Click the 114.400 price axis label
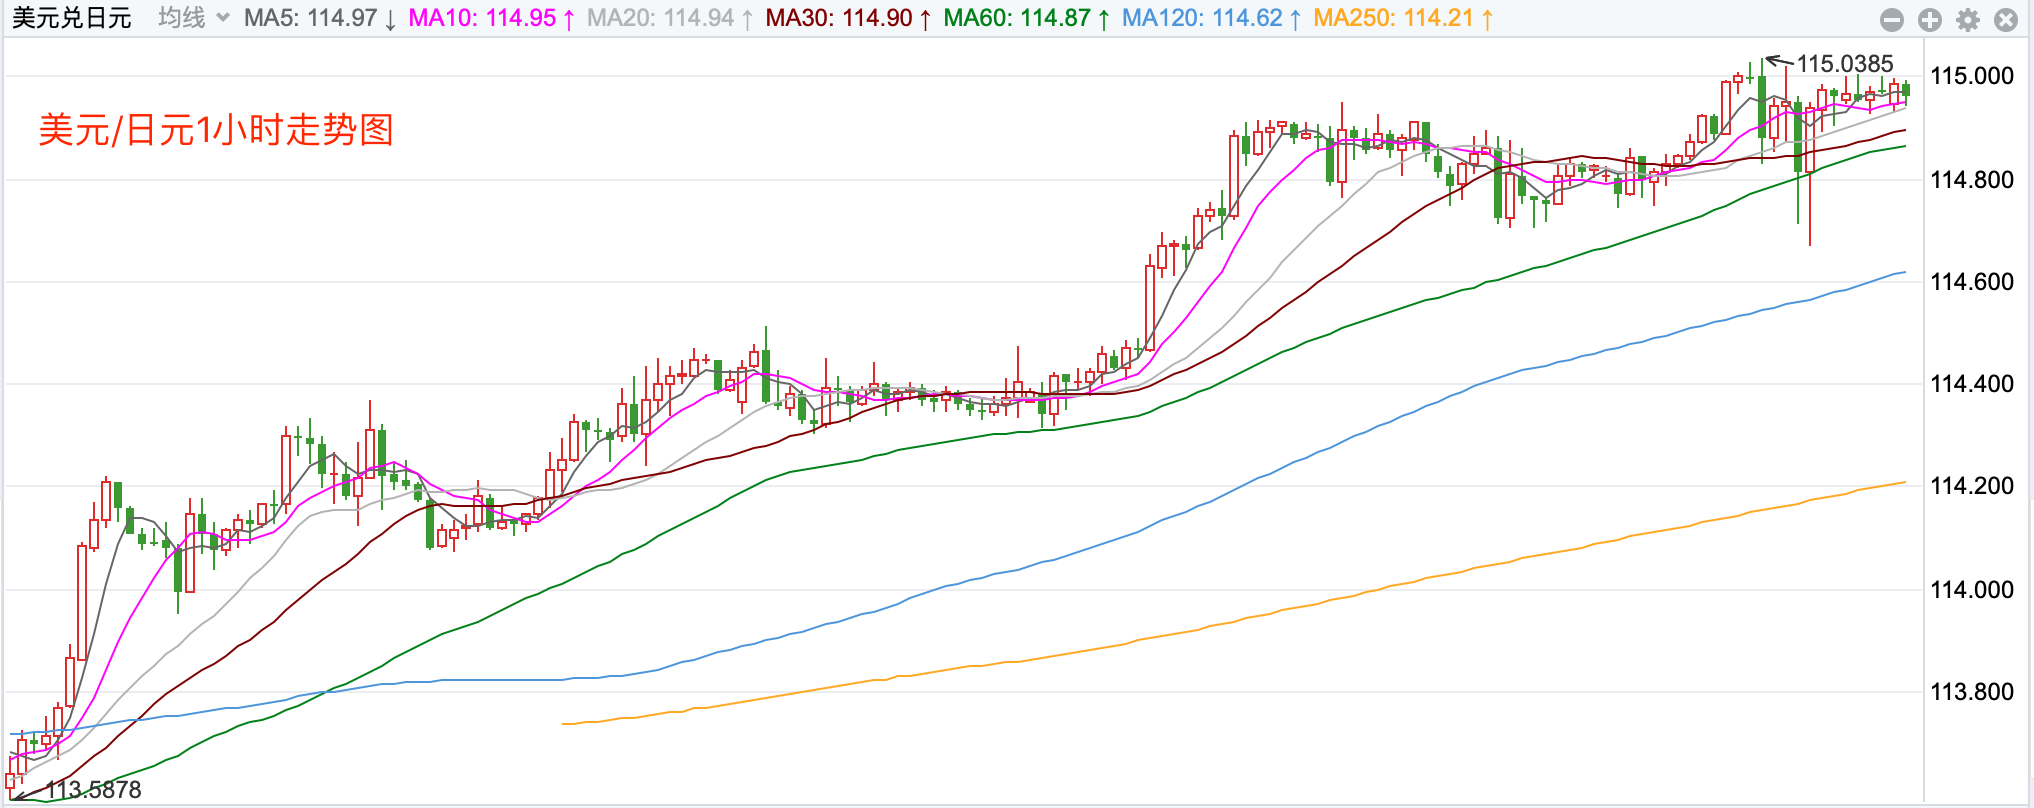This screenshot has width=2034, height=808. pyautogui.click(x=1972, y=384)
